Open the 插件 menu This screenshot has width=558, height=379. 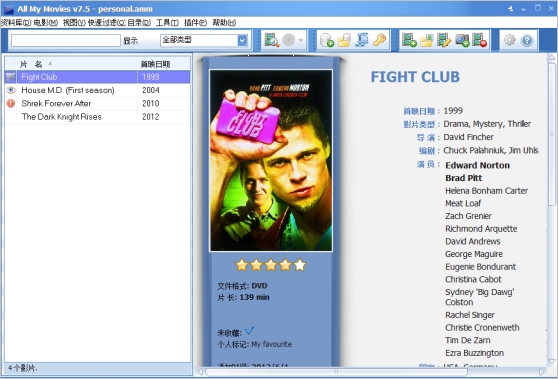point(195,23)
